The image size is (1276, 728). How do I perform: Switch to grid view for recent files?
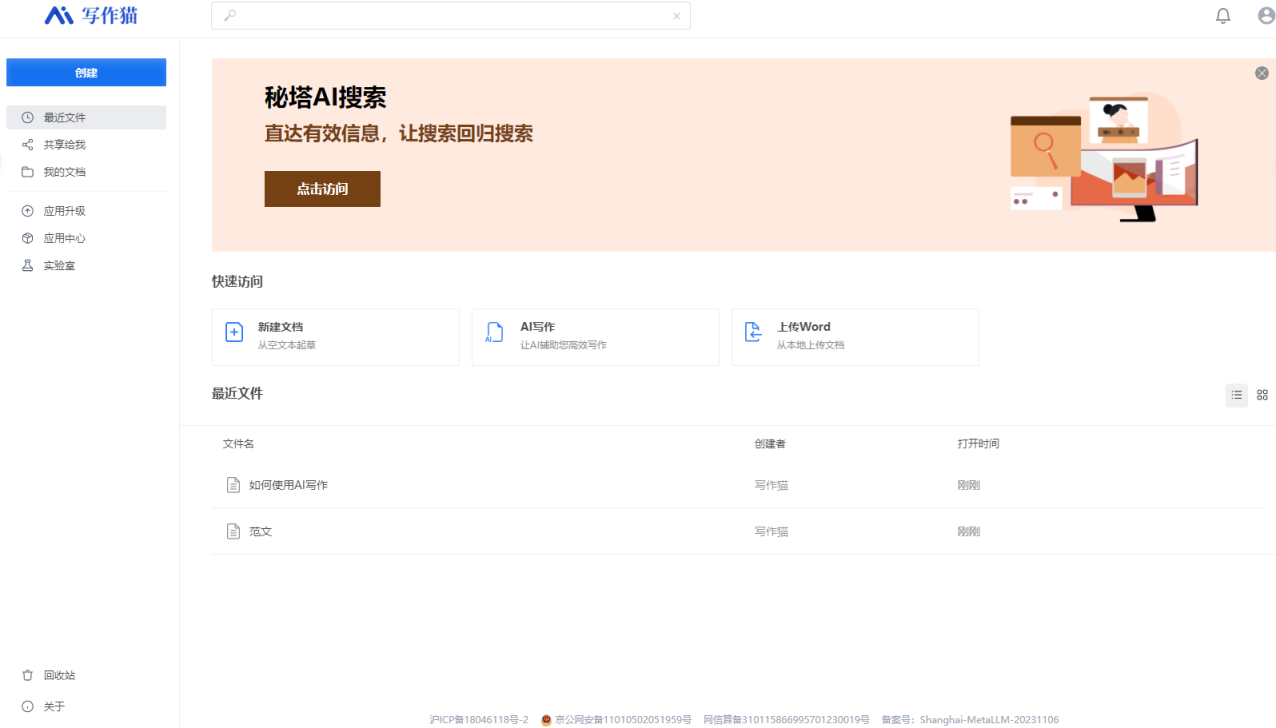tap(1262, 395)
